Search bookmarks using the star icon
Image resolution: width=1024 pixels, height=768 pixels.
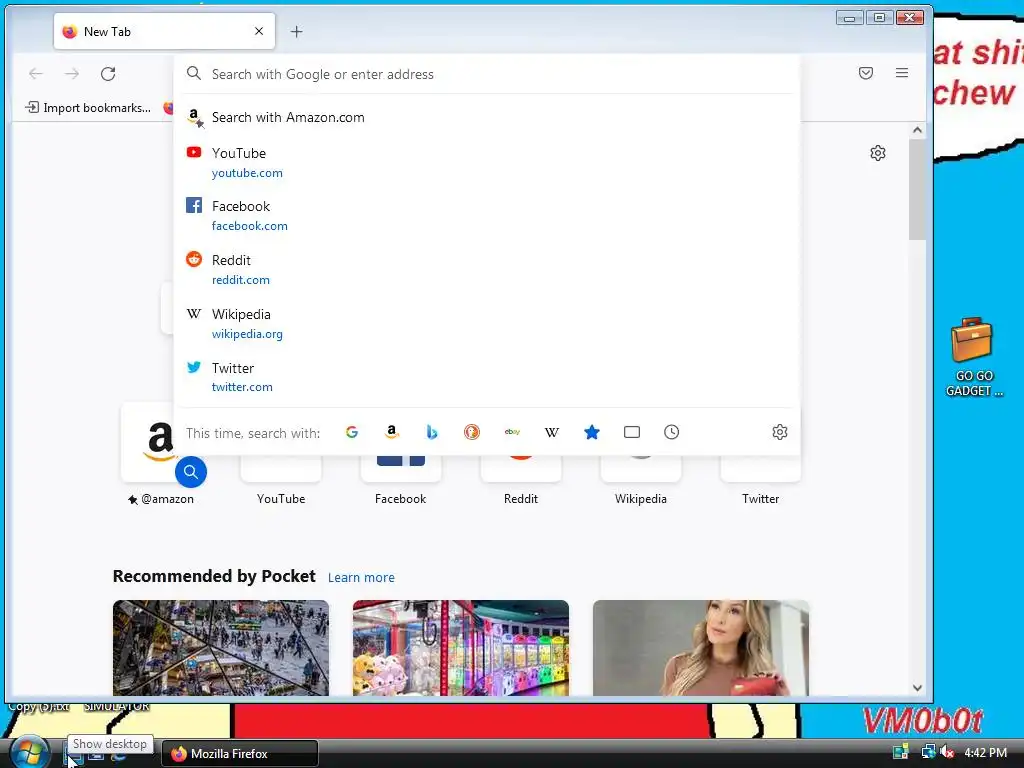[592, 432]
